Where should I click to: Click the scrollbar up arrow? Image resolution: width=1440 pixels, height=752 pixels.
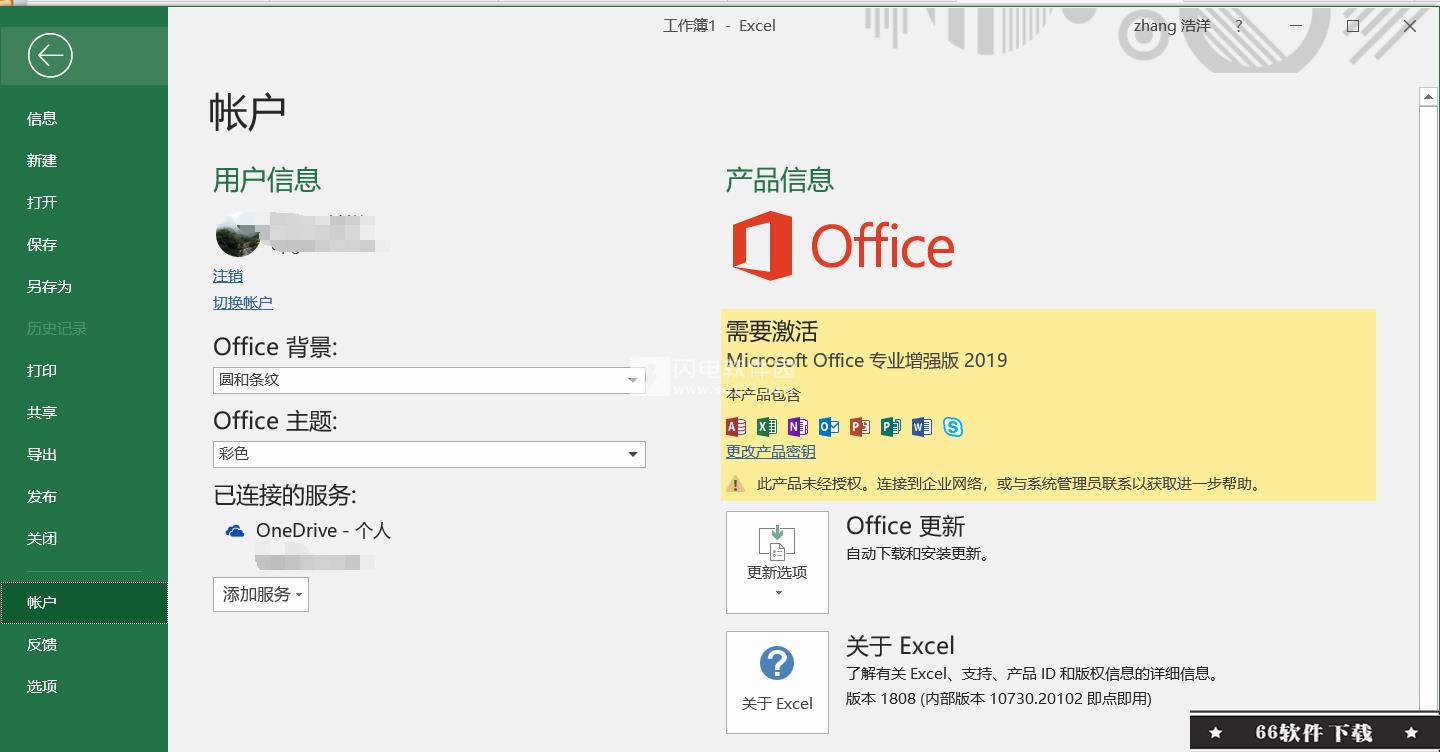pos(1428,96)
